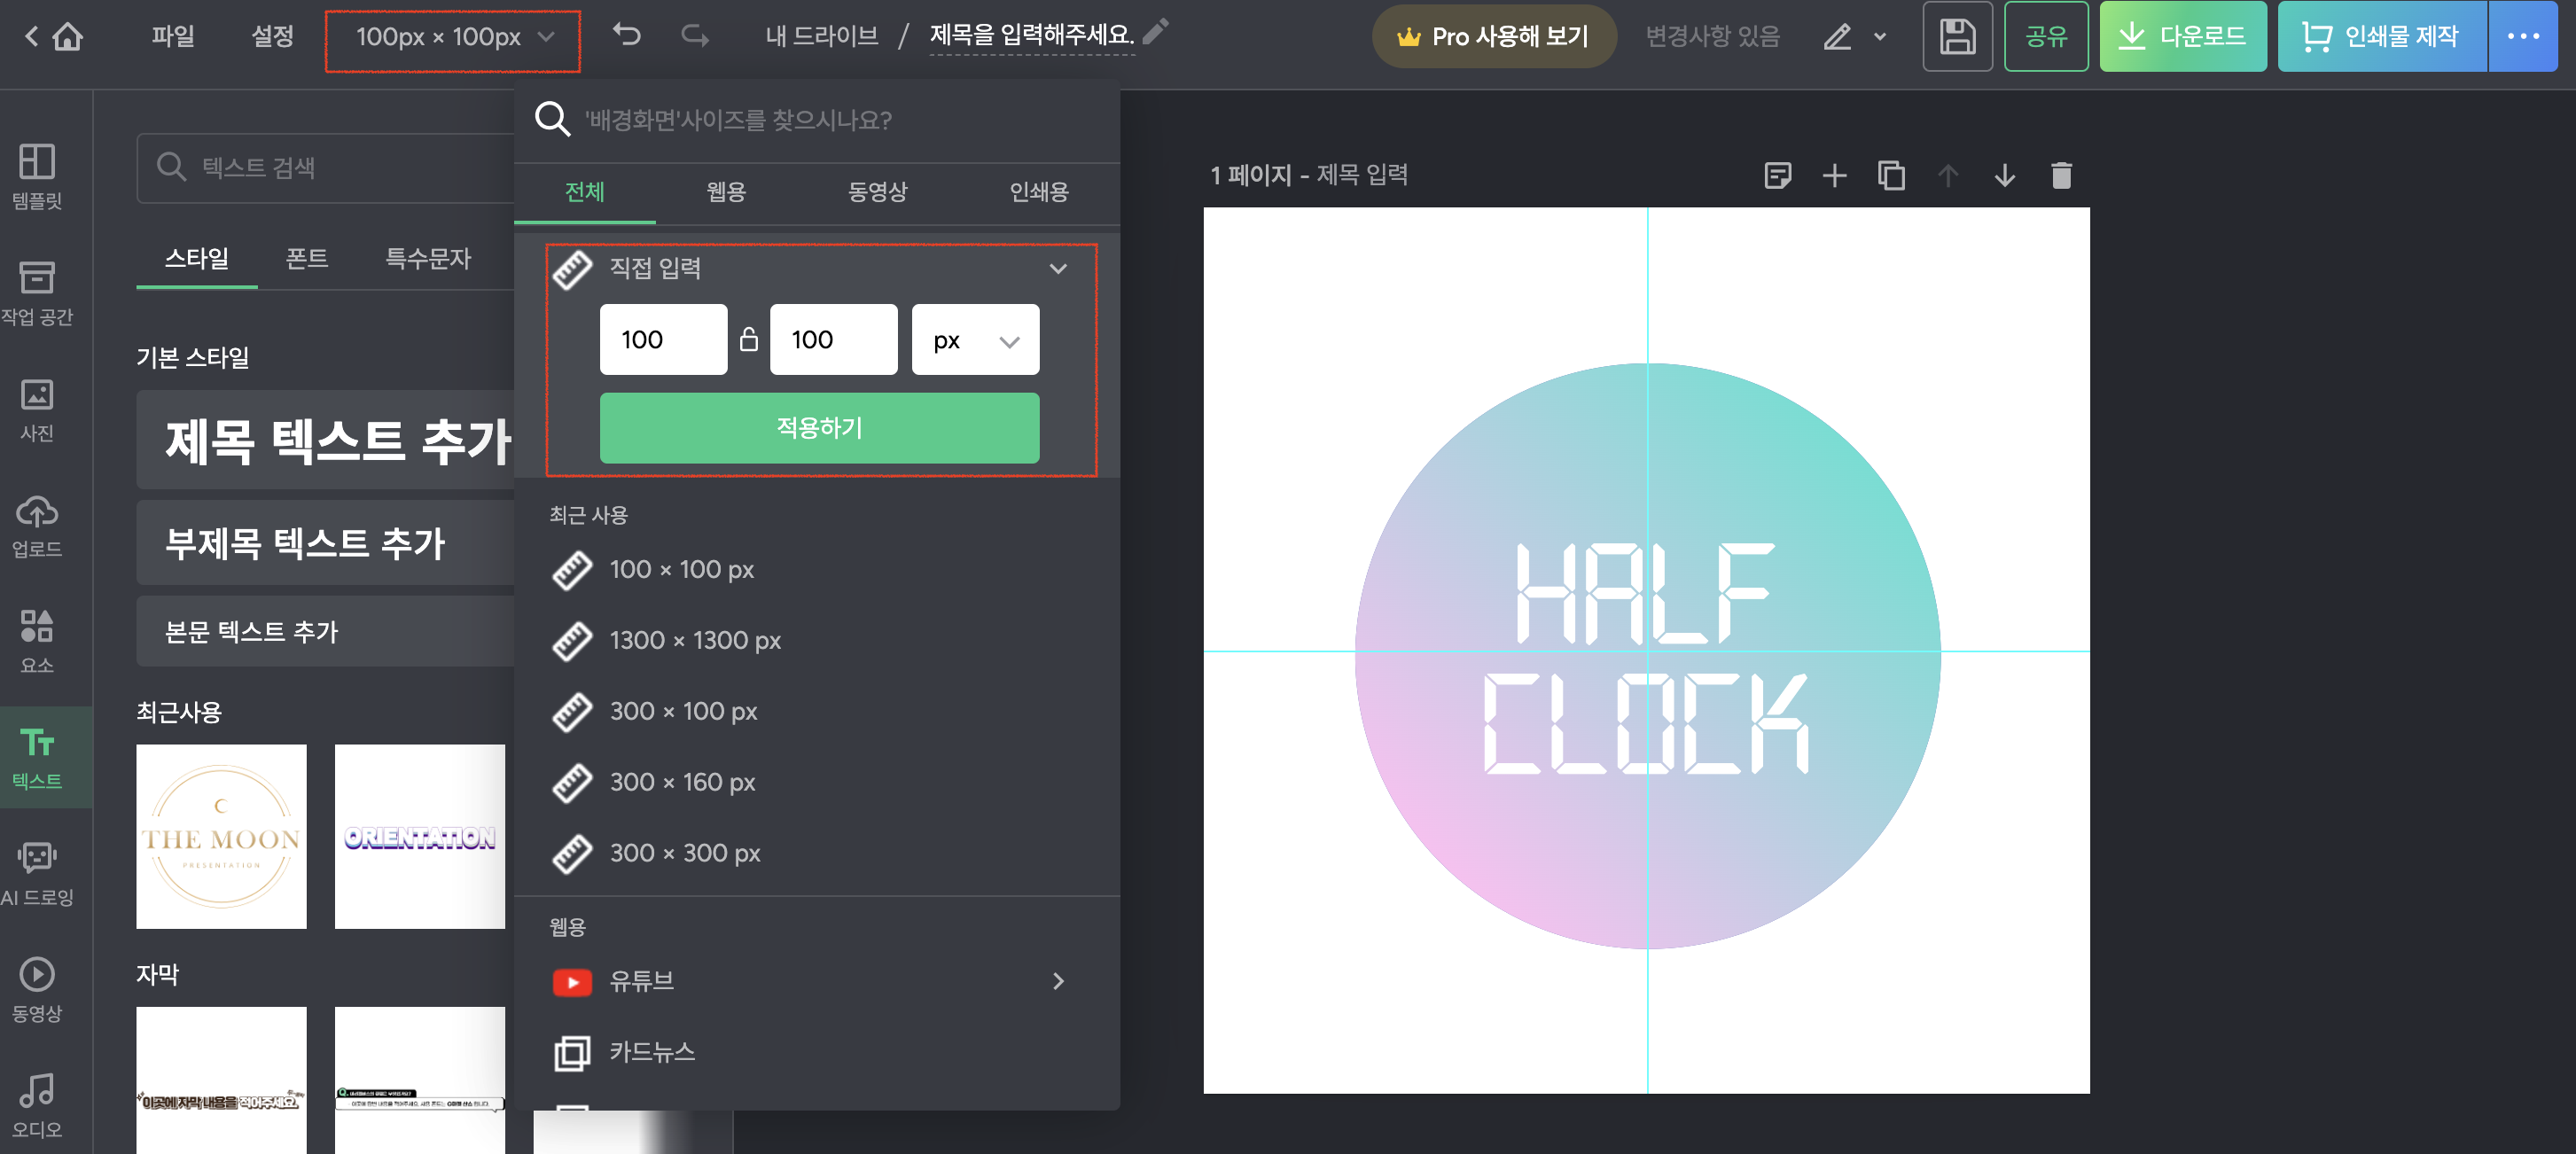The width and height of the screenshot is (2576, 1154).
Task: Switch to the 폰트 tab
Action: click(x=306, y=258)
